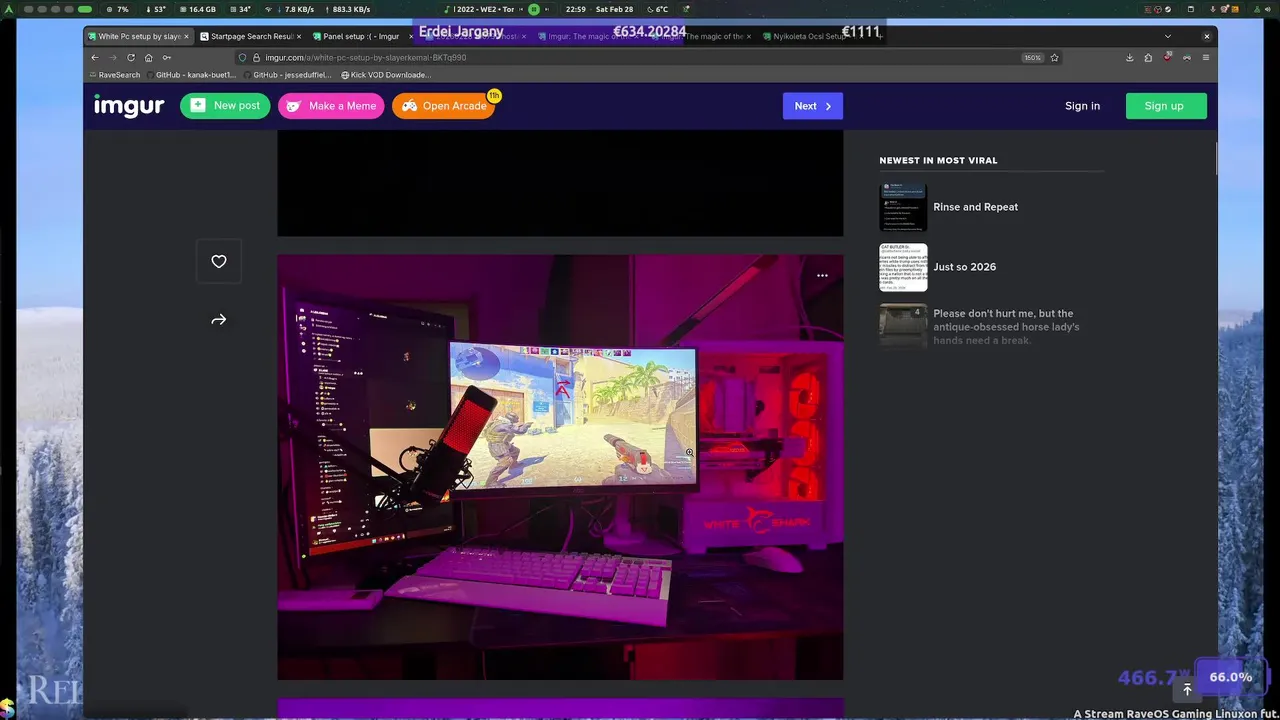Click the 16.4 GB memory indicator
Image resolution: width=1280 pixels, height=720 pixels.
197,9
